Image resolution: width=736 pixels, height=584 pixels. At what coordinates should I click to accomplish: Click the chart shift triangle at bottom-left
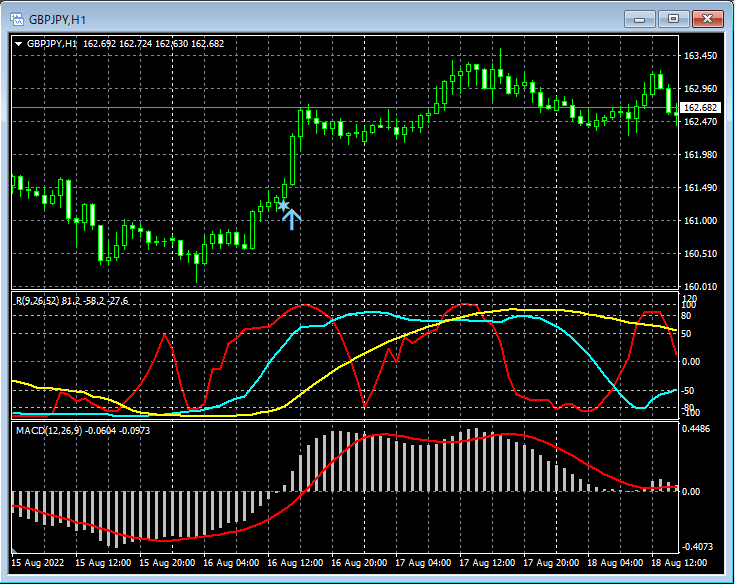coord(15,551)
